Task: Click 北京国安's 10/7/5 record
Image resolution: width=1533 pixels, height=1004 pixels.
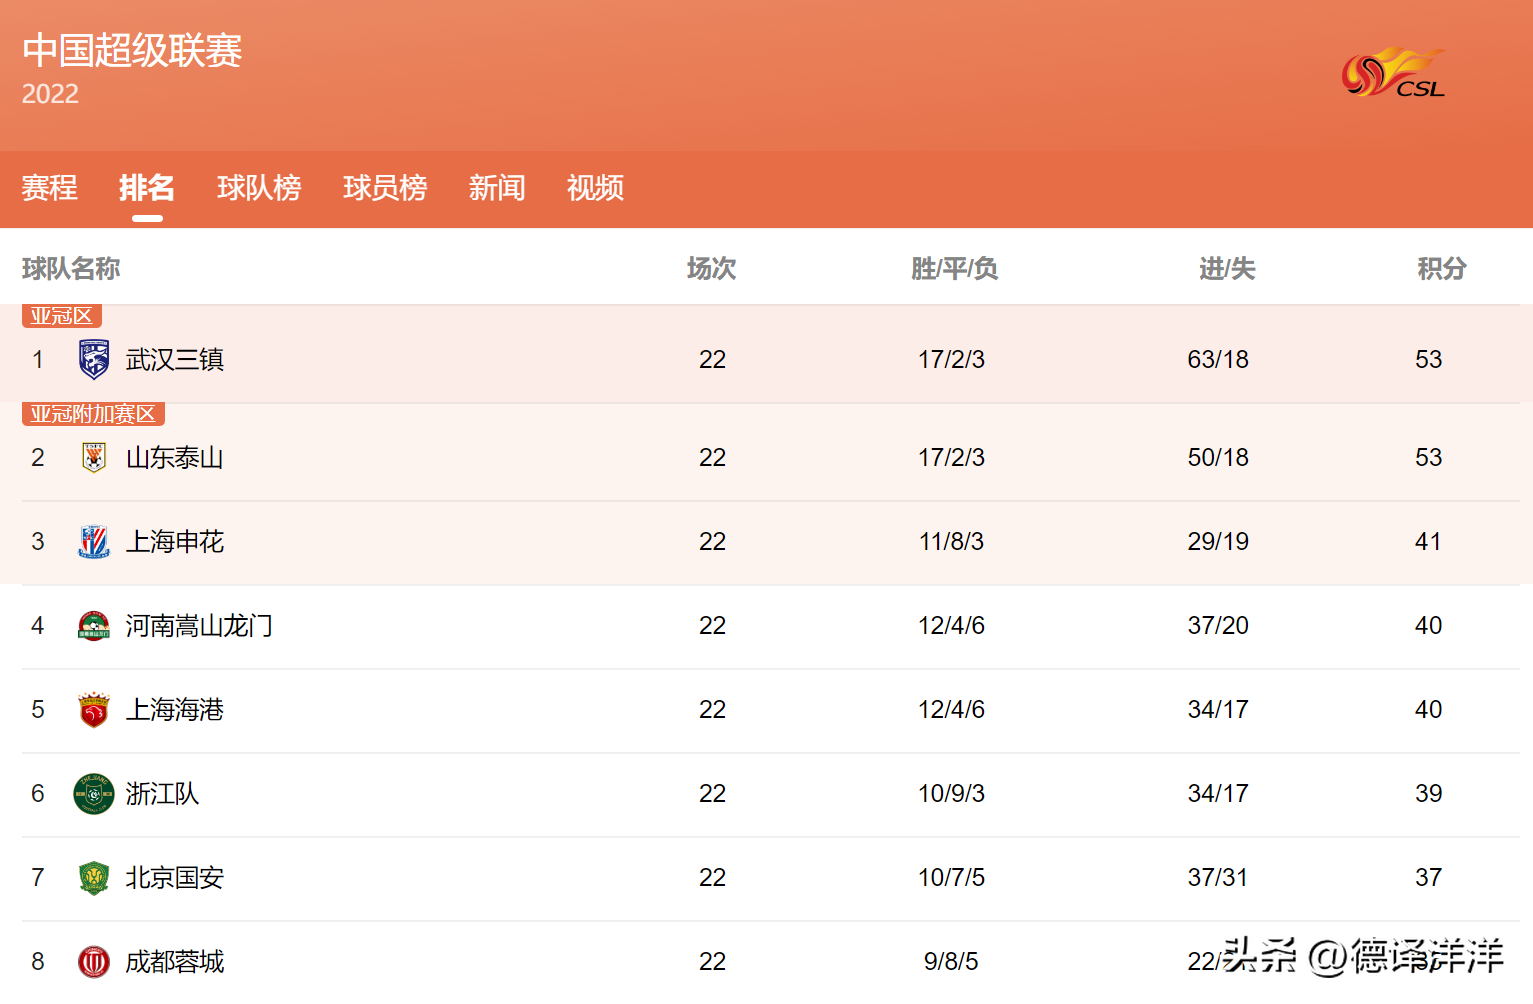Action: (952, 877)
